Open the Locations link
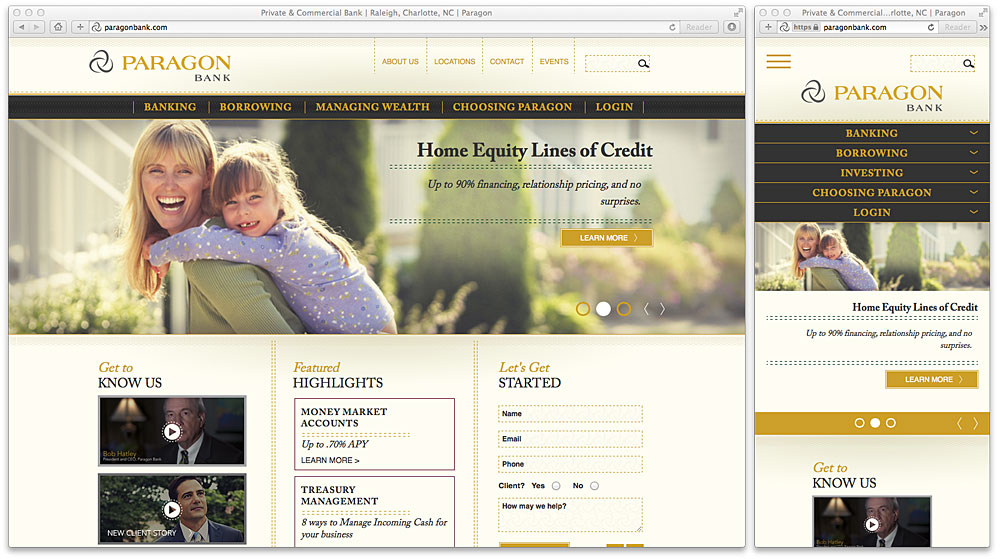Image resolution: width=1000 pixels, height=559 pixels. pos(454,62)
